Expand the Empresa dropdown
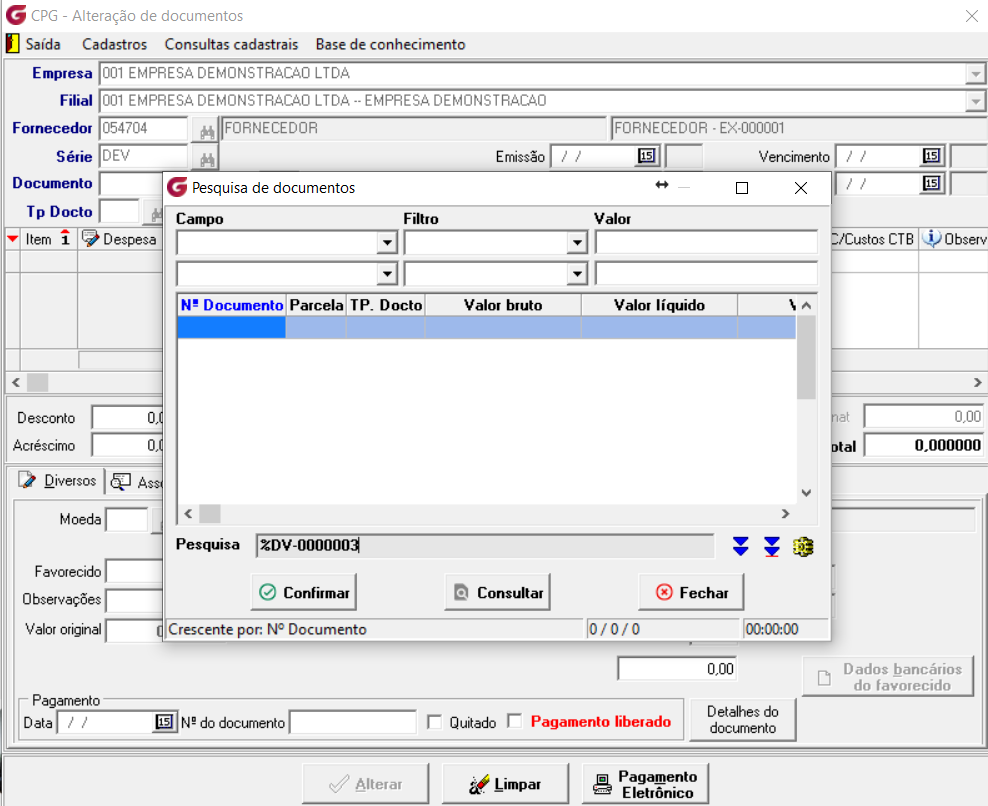 pyautogui.click(x=975, y=74)
